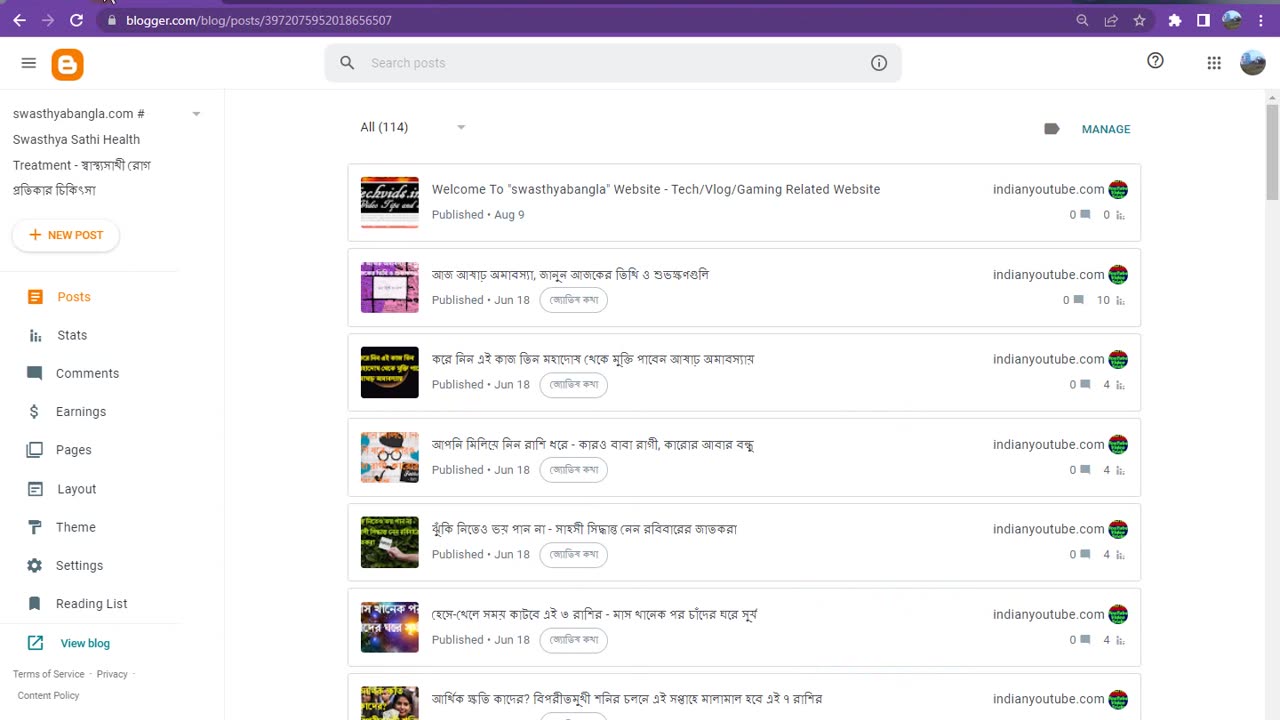This screenshot has height=720, width=1280.
Task: Click the browser share page icon
Action: (1111, 20)
